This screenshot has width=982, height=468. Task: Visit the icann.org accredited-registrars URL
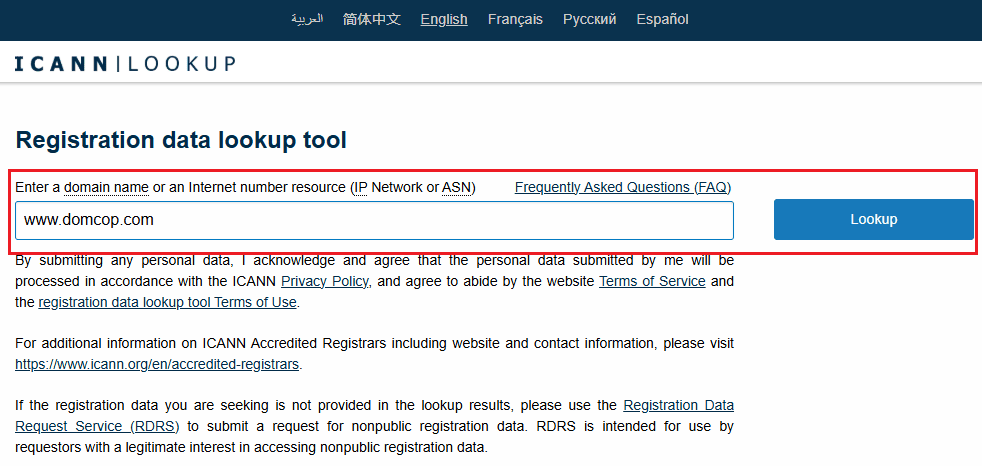tap(157, 364)
